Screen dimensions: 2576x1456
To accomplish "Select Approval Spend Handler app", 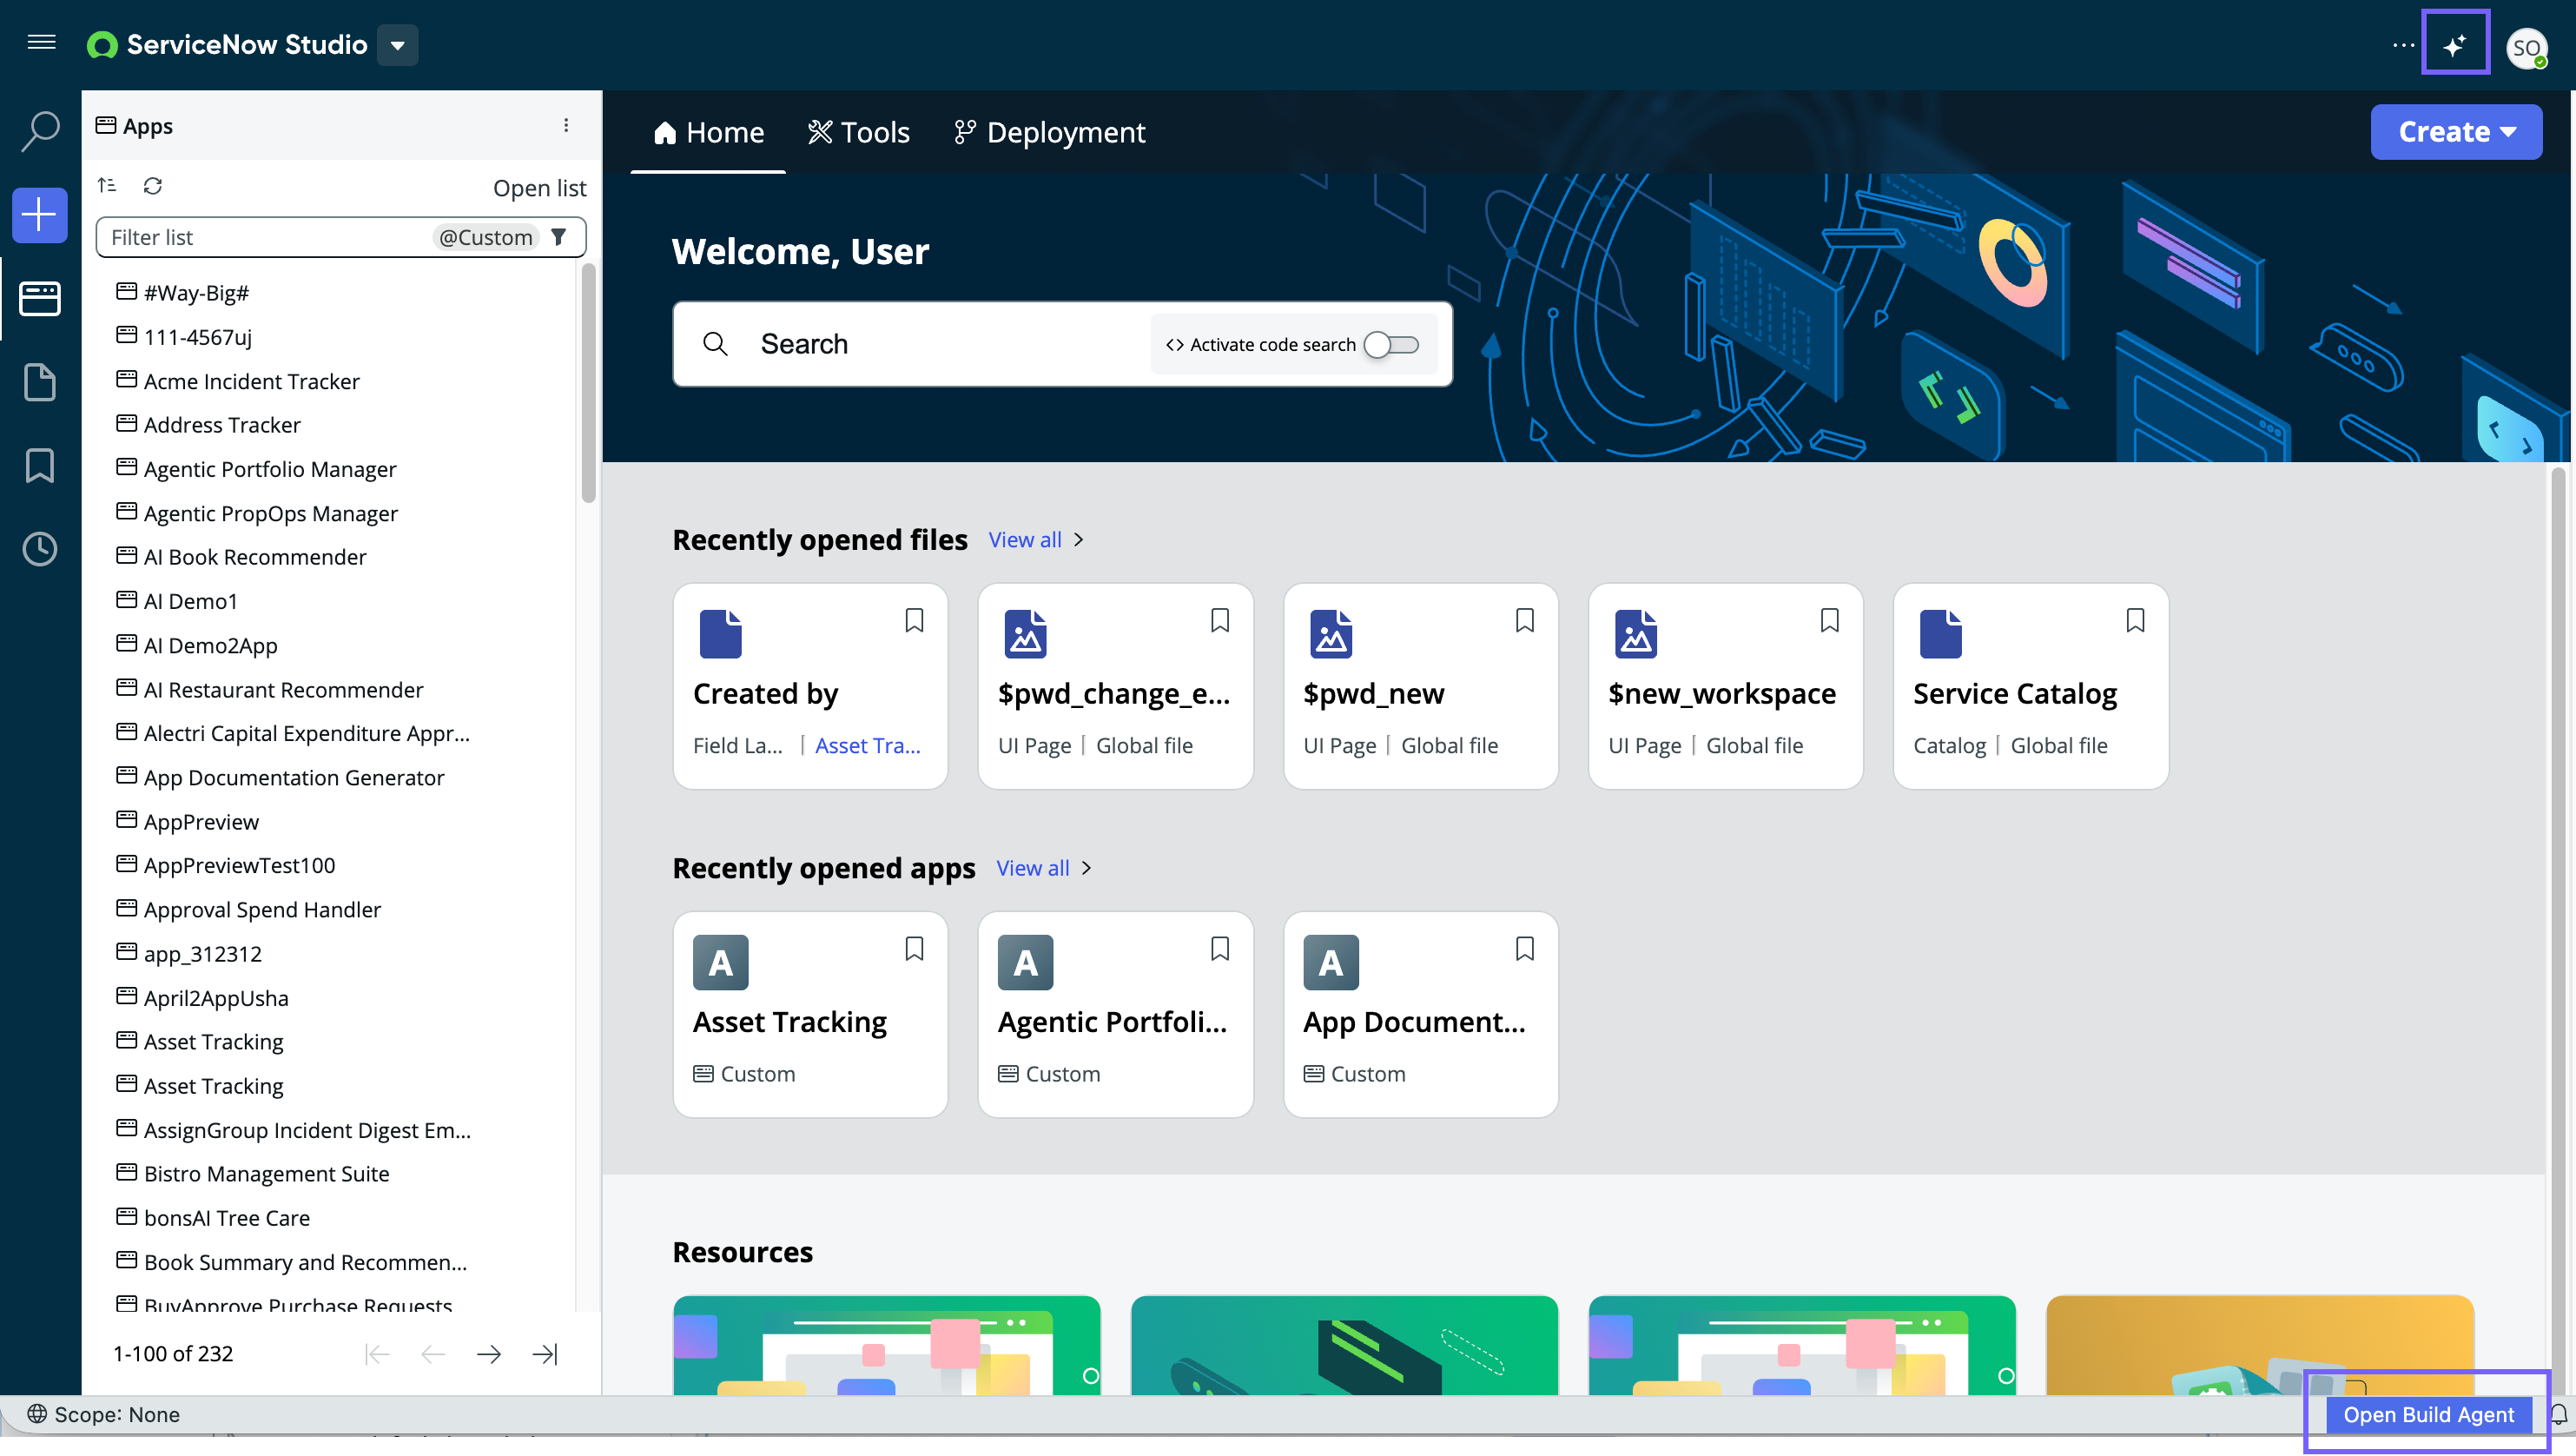I will point(262,910).
